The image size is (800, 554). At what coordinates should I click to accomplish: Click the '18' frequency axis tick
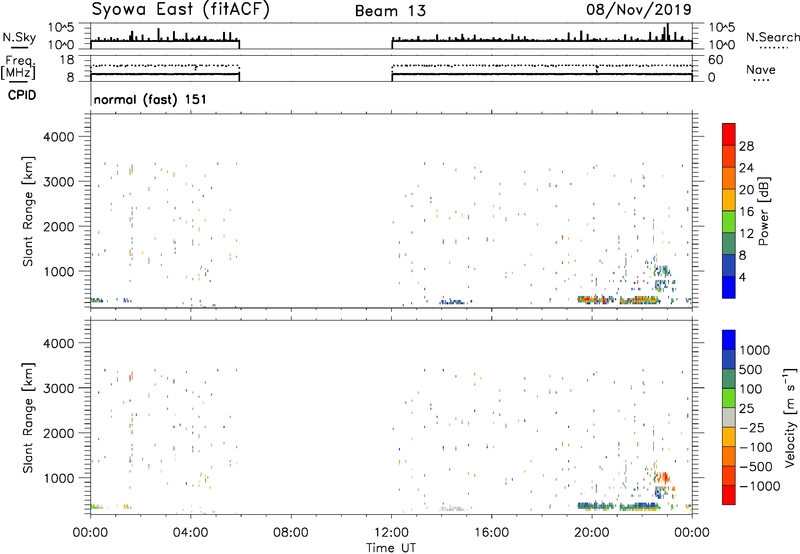pyautogui.click(x=67, y=60)
